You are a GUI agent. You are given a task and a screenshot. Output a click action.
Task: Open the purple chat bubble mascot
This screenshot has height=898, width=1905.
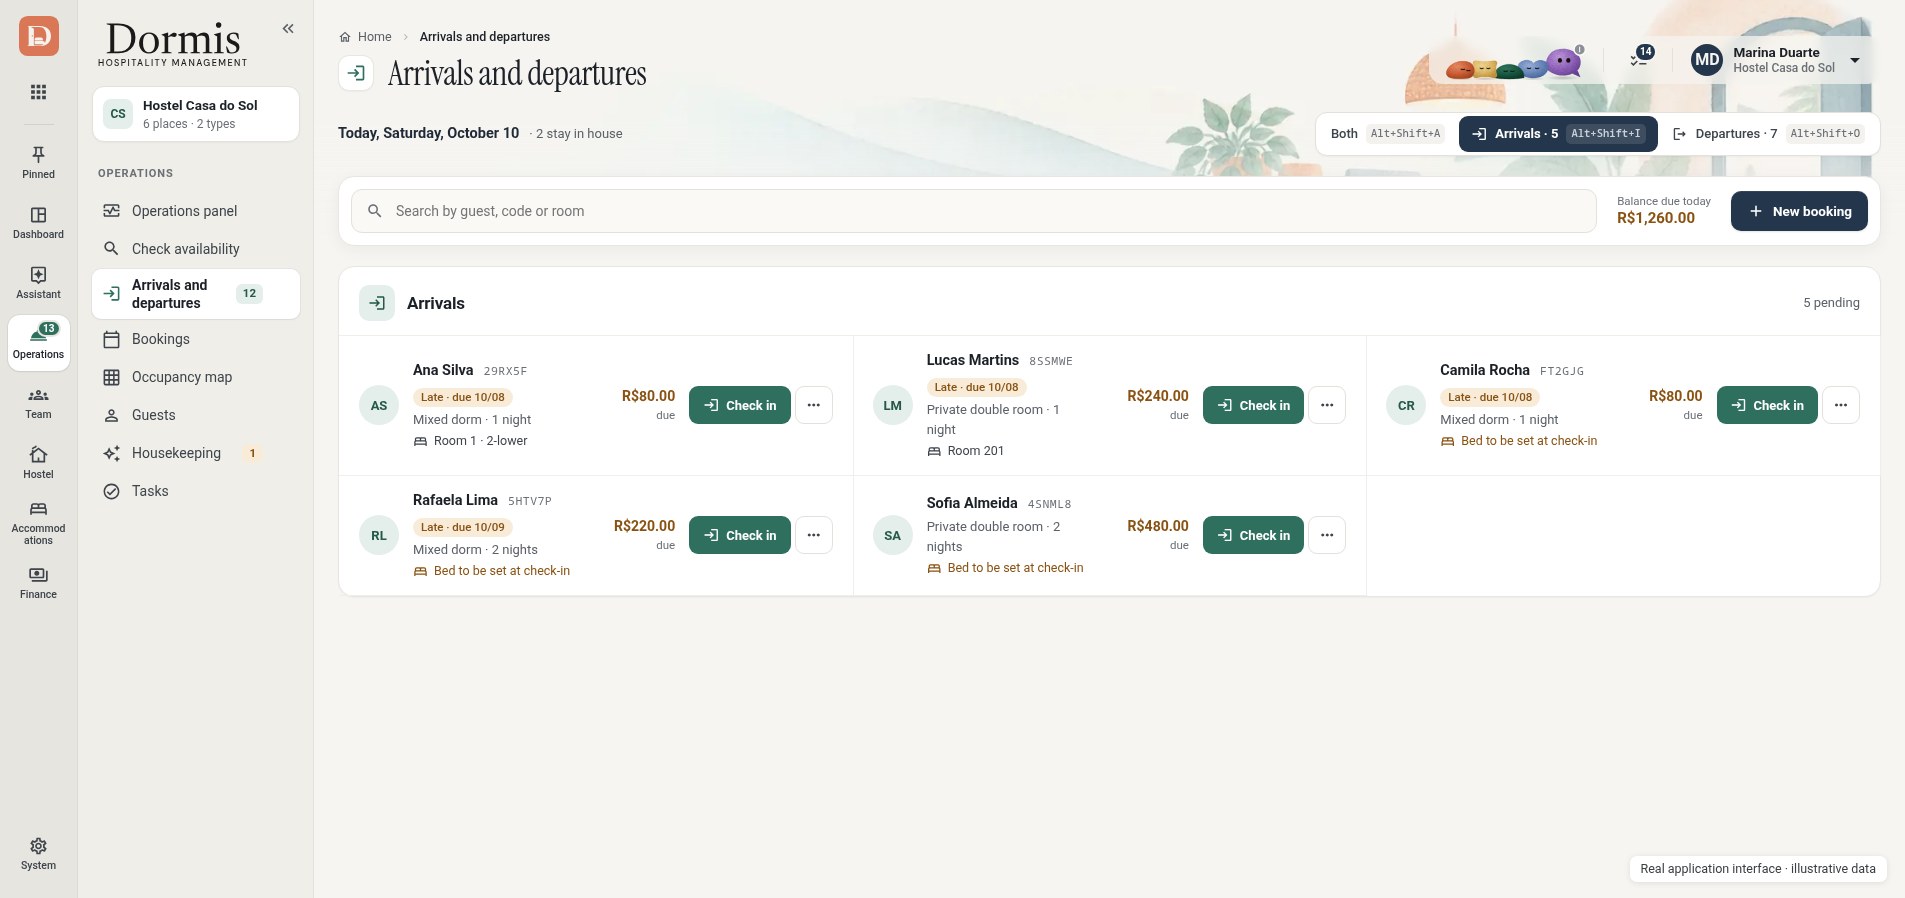point(1563,63)
